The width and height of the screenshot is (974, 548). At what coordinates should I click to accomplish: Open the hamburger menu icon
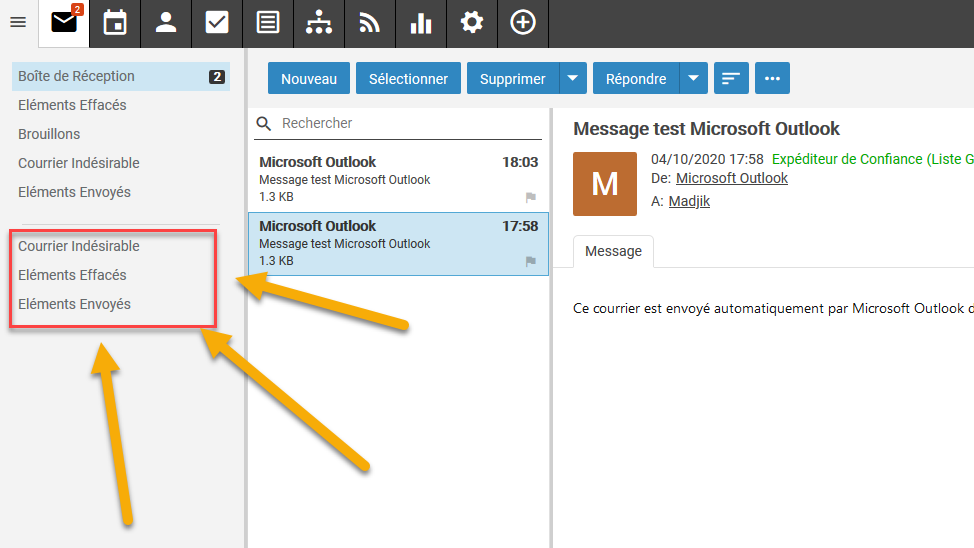tap(17, 23)
